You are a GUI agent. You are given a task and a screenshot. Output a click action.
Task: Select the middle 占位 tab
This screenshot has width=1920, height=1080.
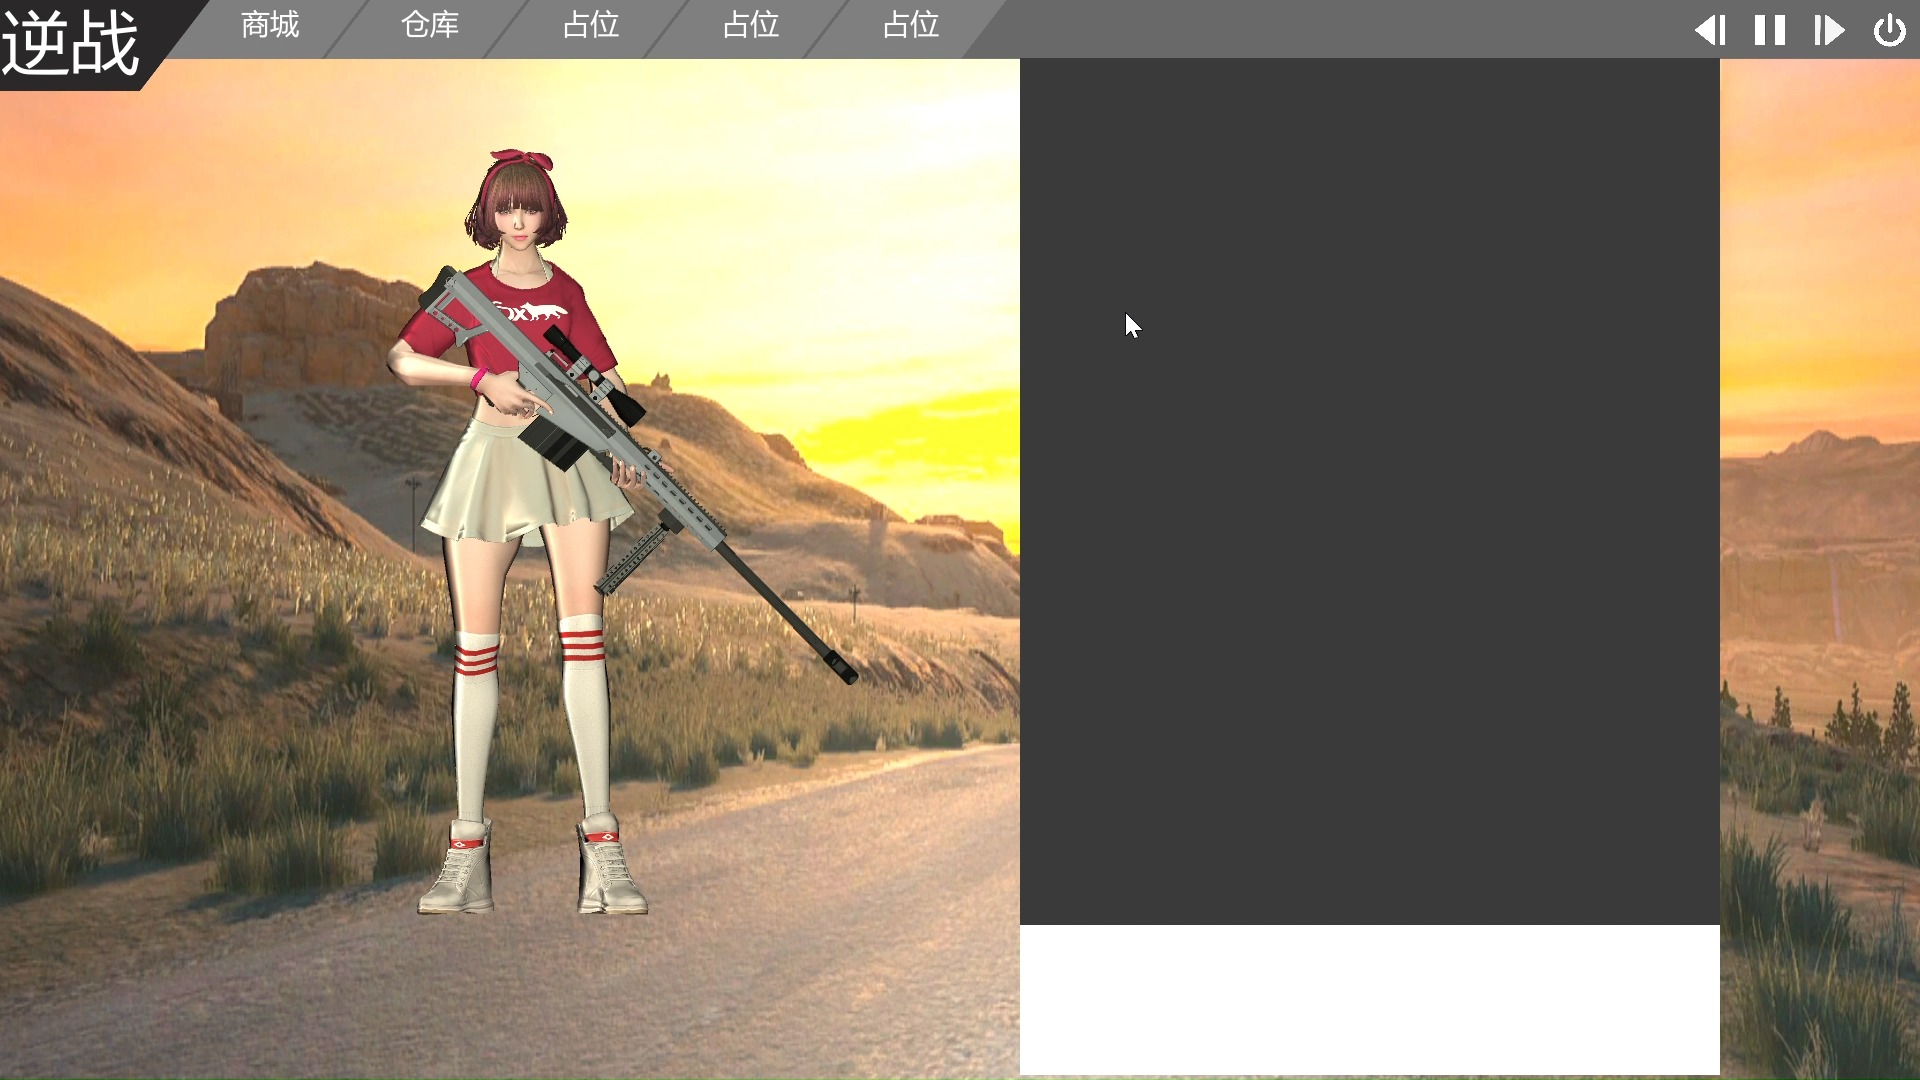tap(750, 25)
